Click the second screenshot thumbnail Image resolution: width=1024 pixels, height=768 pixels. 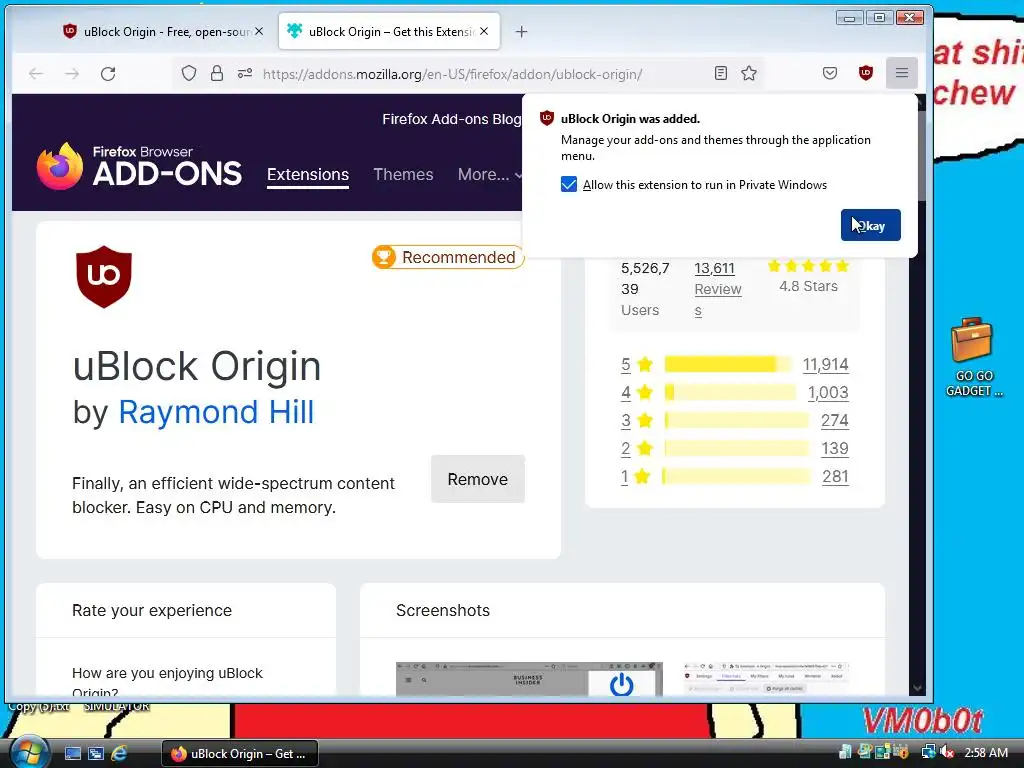tap(764, 679)
